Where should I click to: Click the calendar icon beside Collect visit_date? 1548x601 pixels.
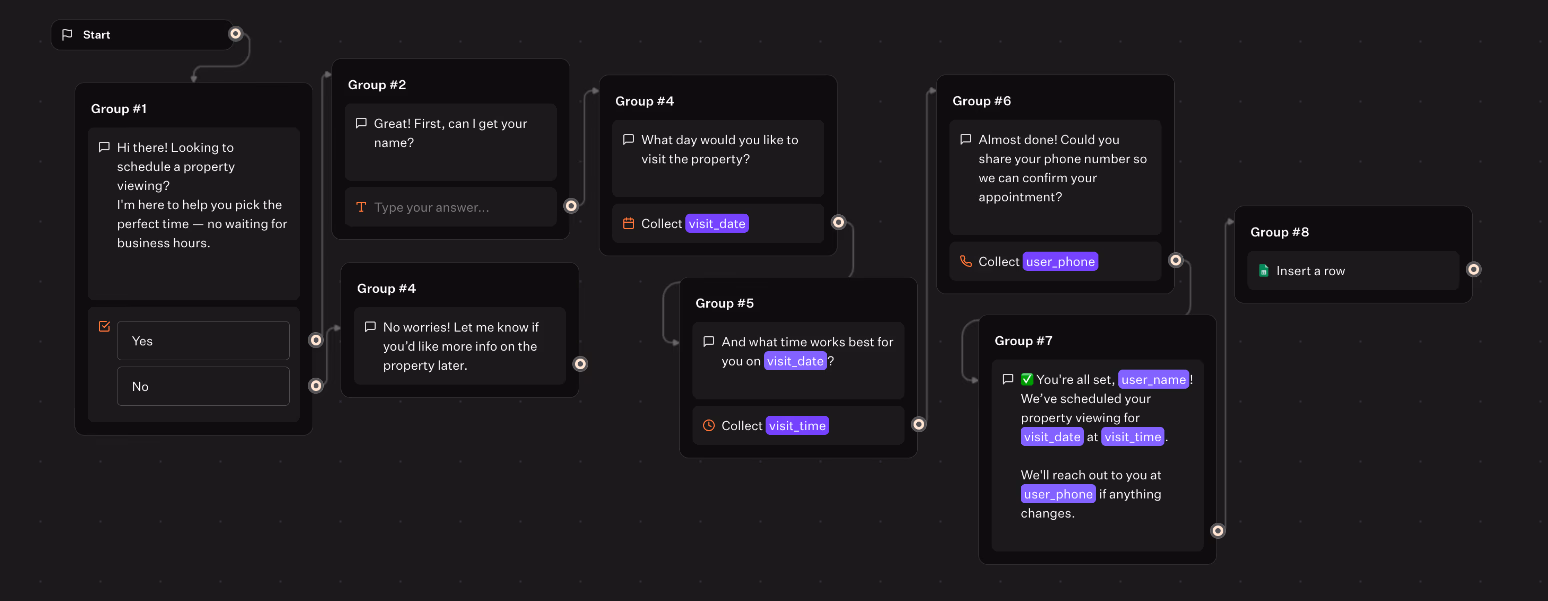pyautogui.click(x=628, y=224)
